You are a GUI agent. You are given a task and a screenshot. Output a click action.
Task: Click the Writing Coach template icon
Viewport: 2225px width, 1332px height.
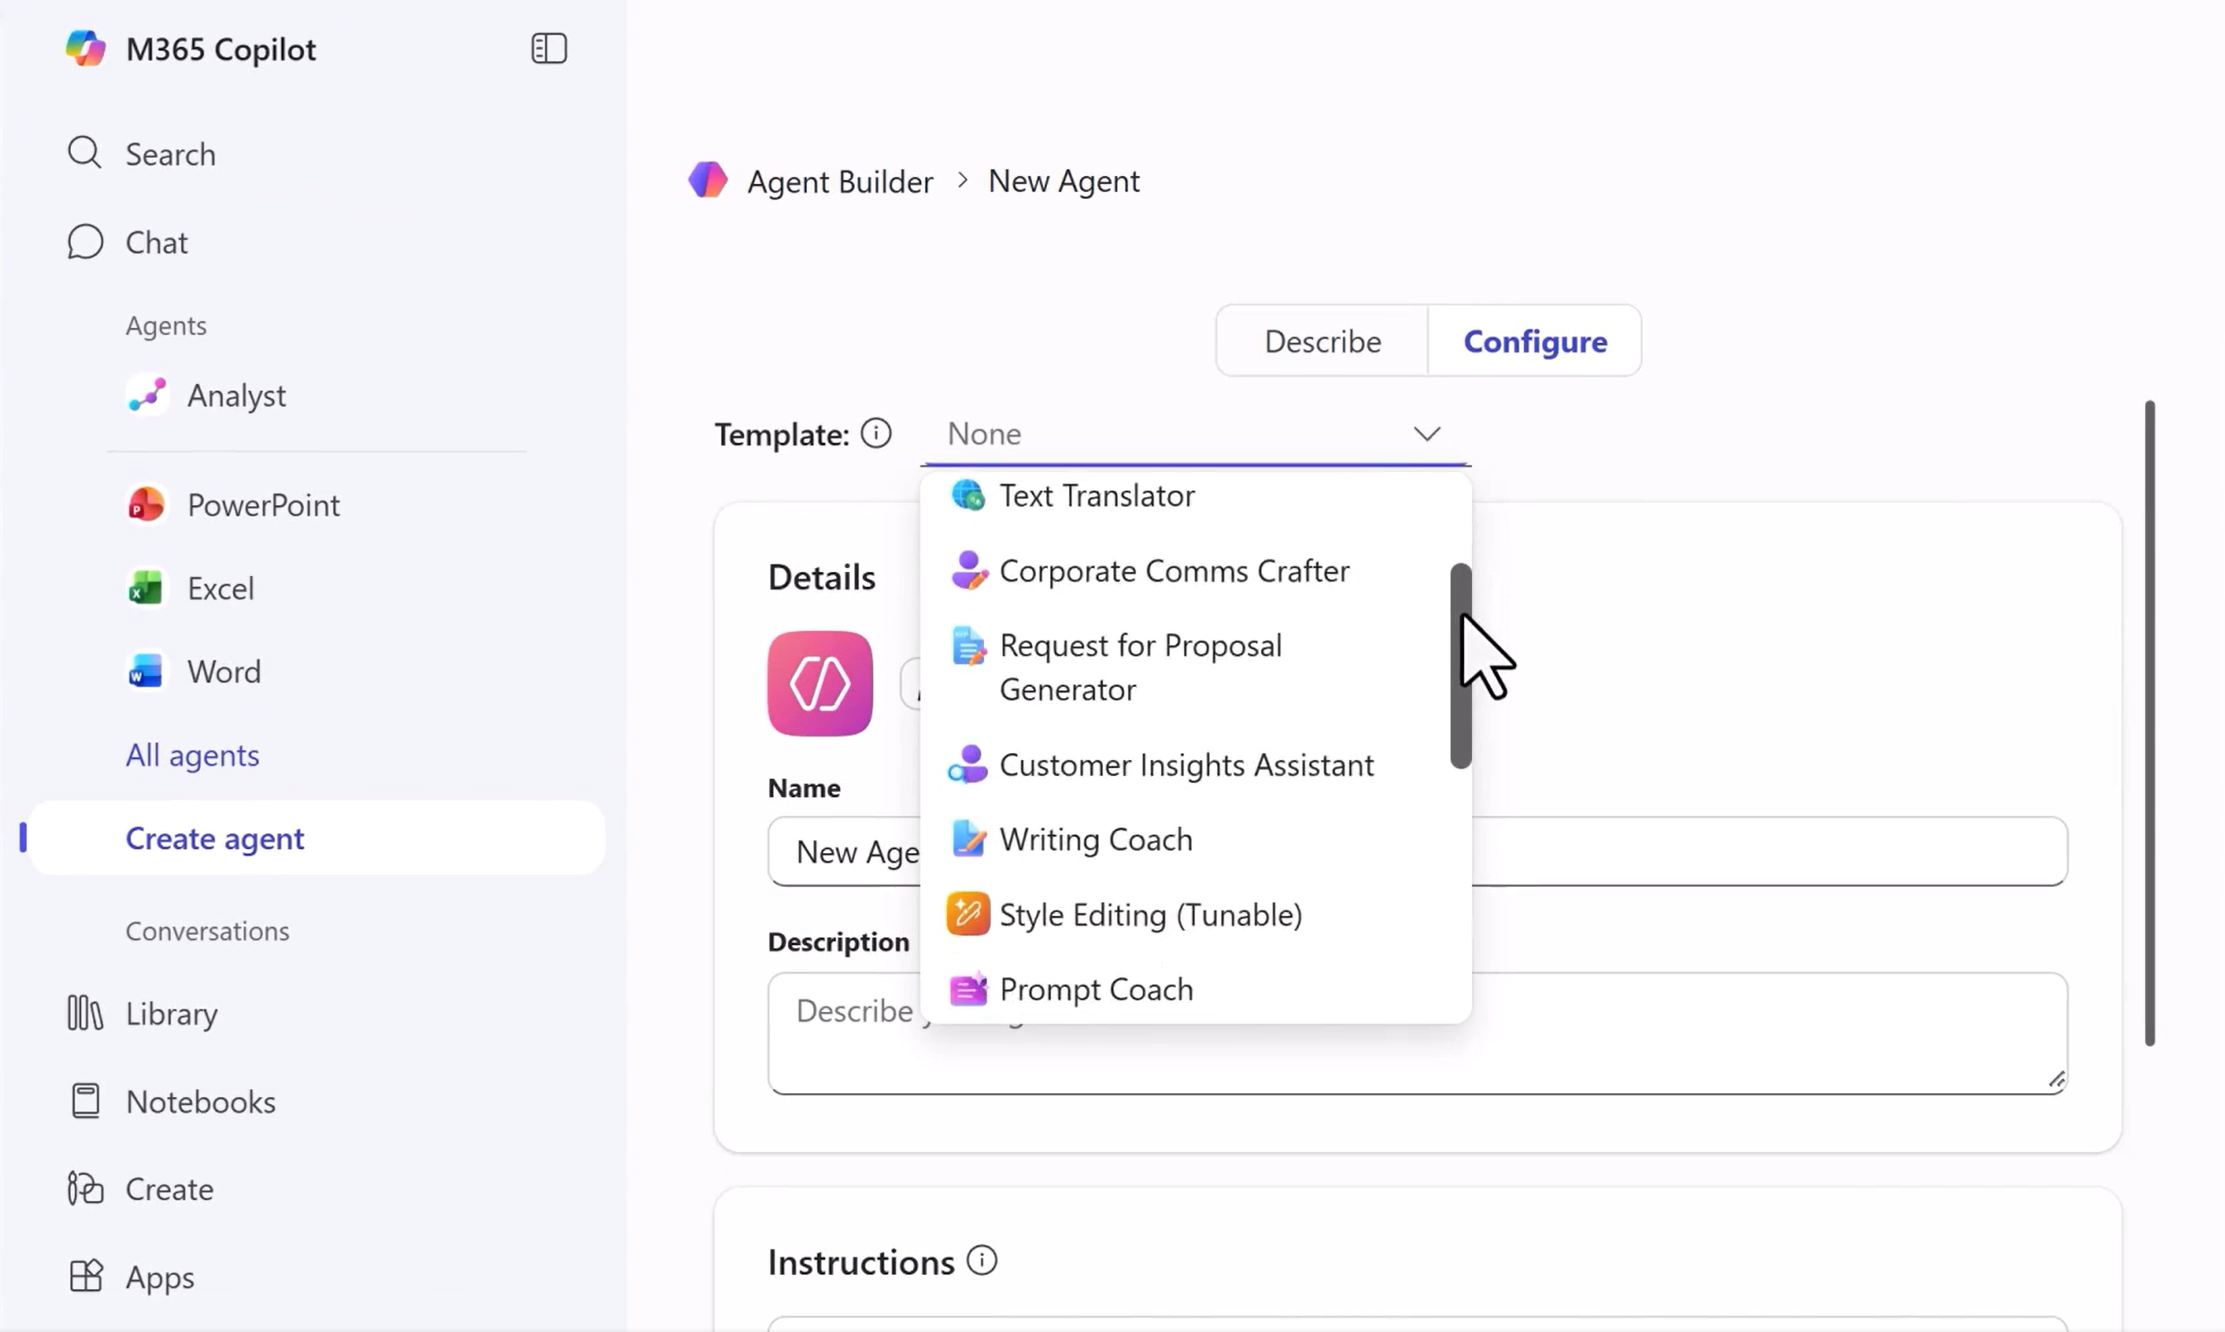tap(967, 840)
